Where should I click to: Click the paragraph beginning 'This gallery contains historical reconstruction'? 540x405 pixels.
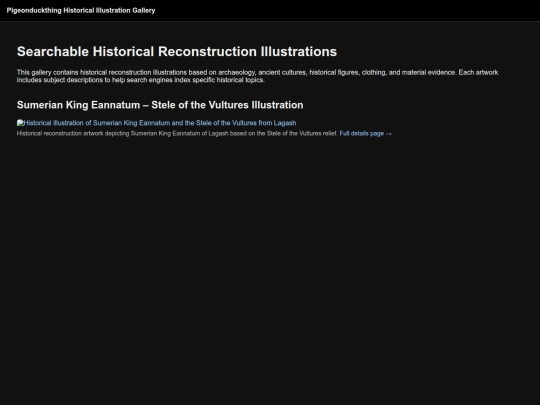[x=257, y=76]
